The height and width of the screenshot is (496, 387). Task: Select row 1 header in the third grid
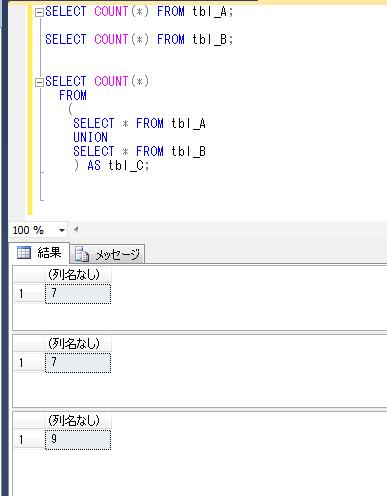click(x=29, y=440)
